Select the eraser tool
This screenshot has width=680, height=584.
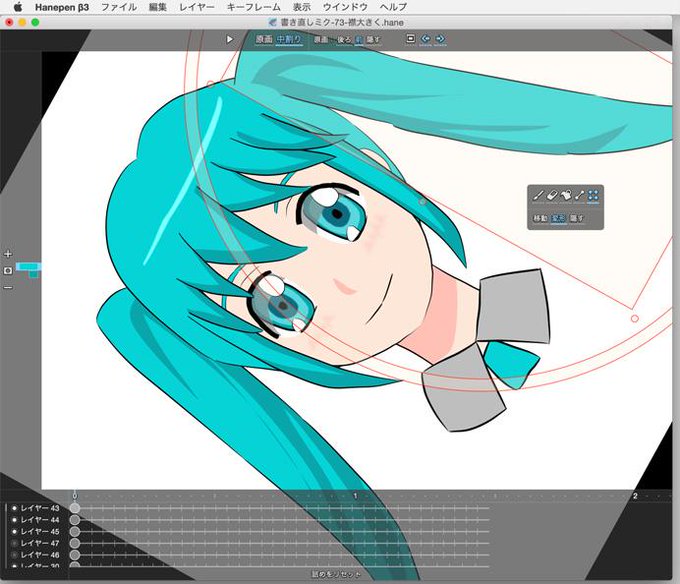[552, 196]
